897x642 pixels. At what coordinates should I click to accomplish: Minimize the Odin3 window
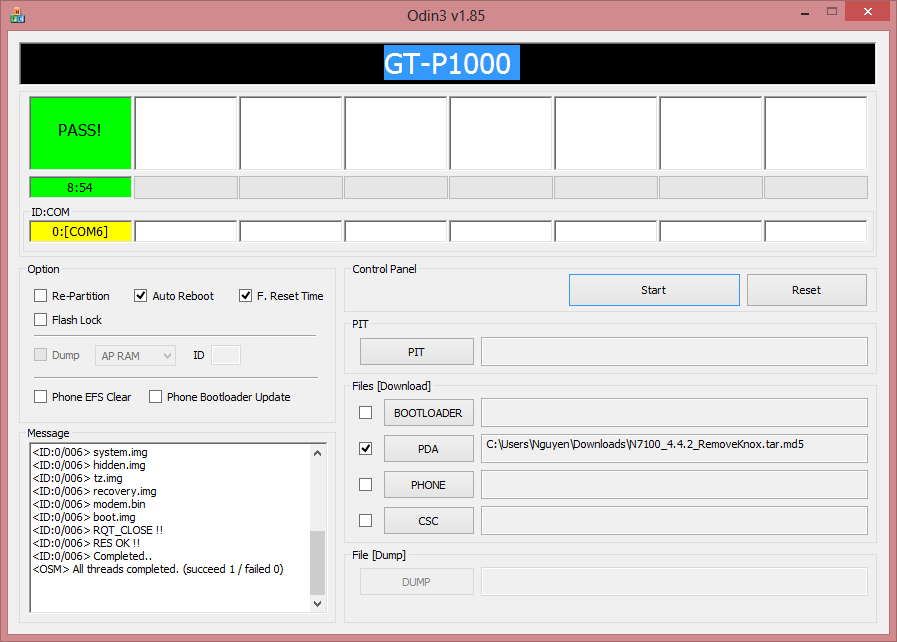[x=805, y=13]
